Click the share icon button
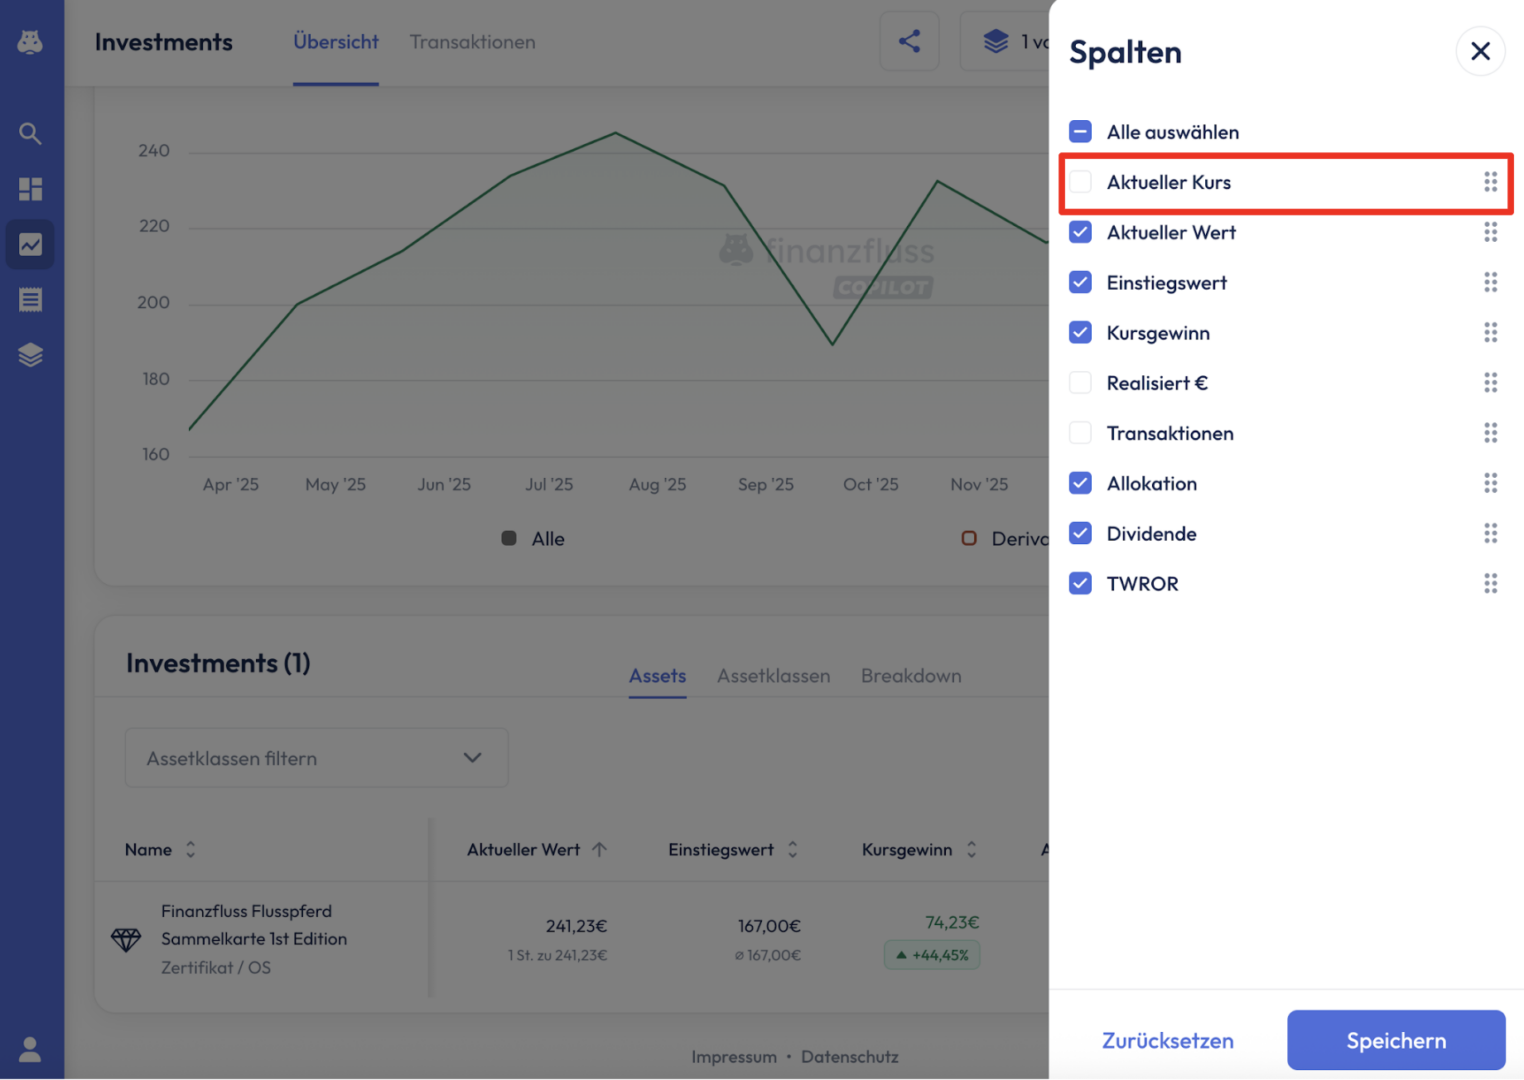This screenshot has height=1080, width=1524. click(909, 41)
